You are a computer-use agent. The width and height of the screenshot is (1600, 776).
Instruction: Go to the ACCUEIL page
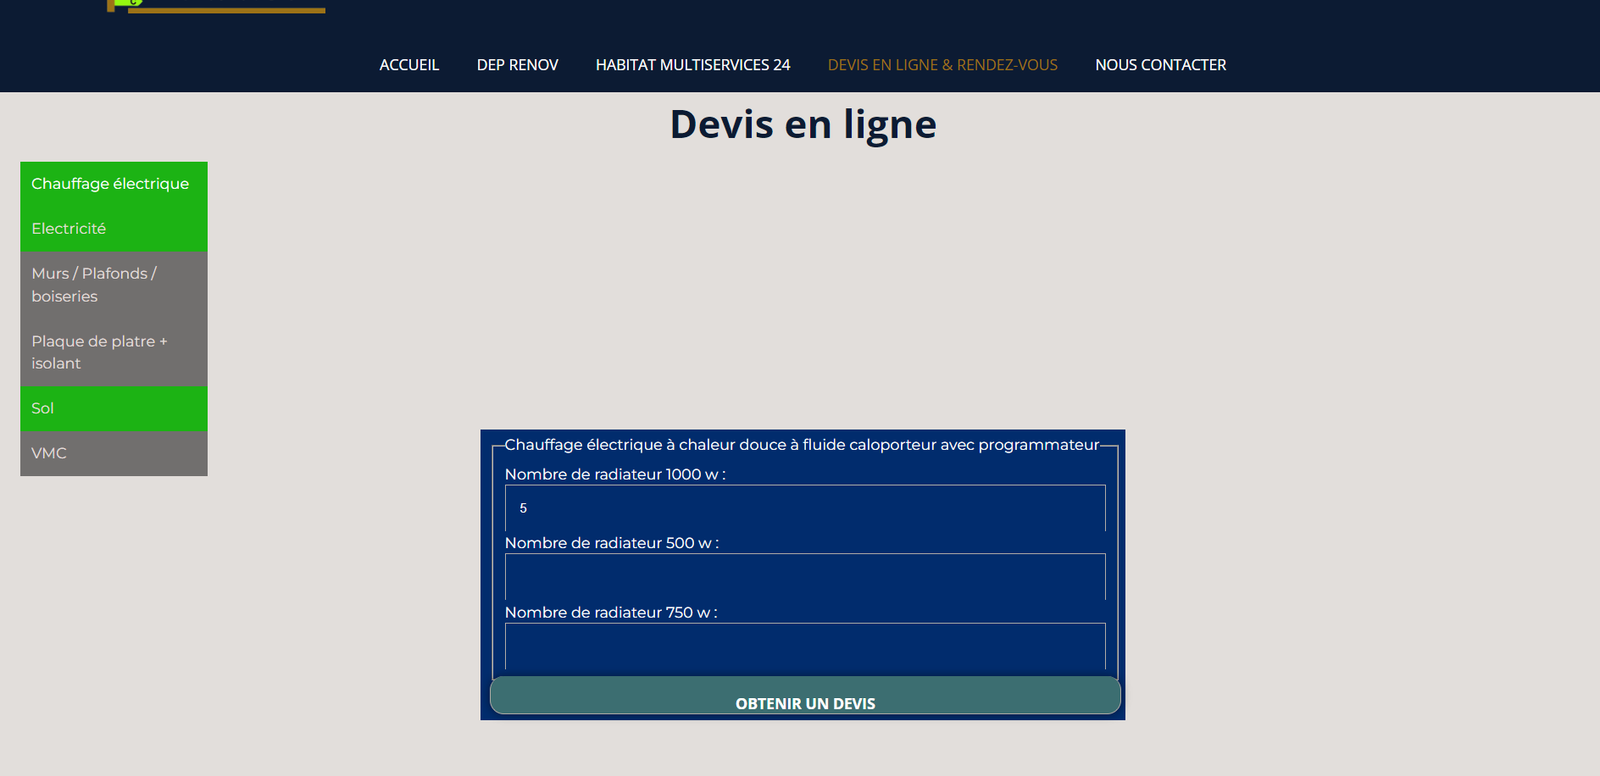tap(409, 65)
